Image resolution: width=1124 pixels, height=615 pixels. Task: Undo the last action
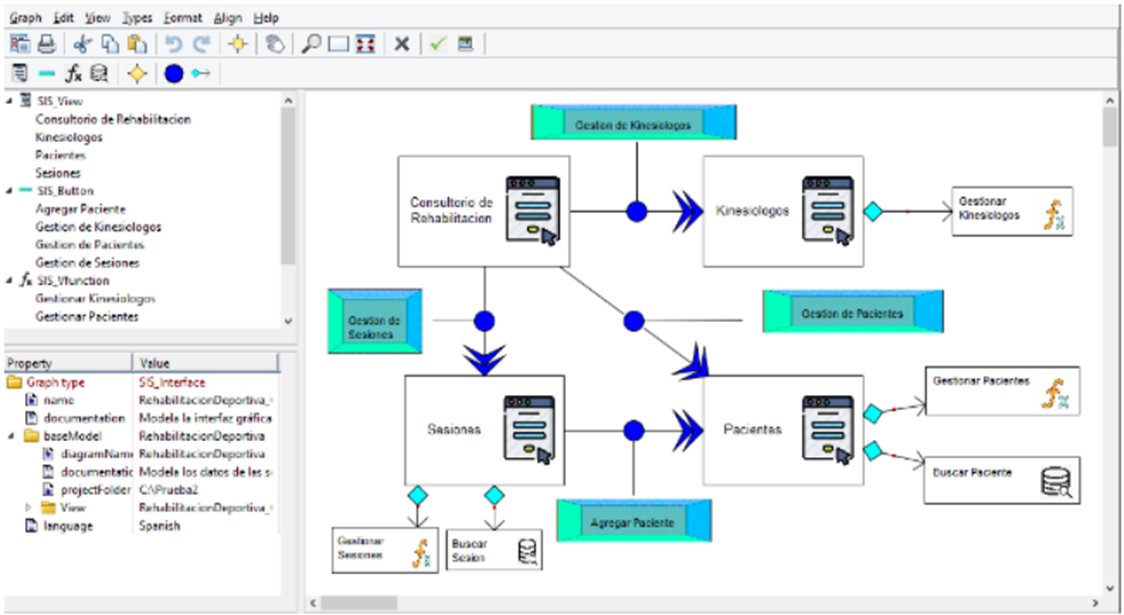pos(173,44)
